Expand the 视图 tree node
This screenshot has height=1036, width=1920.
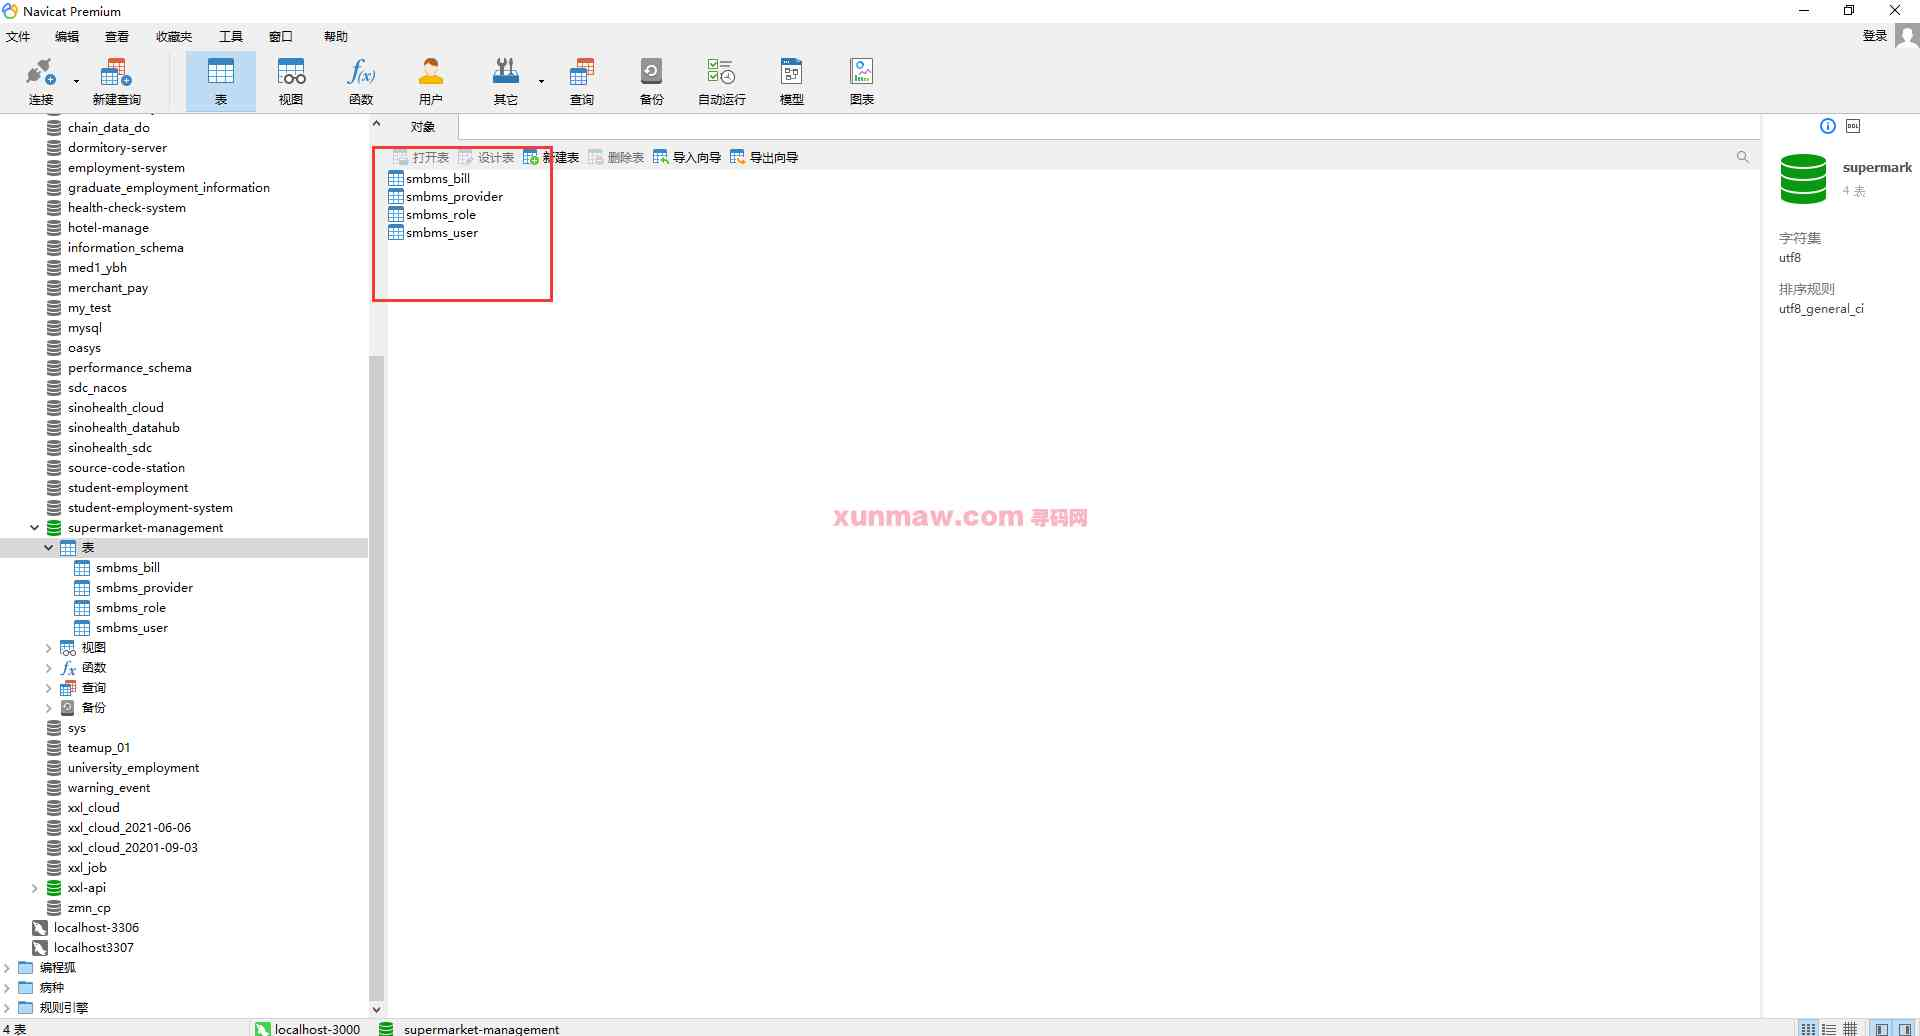coord(48,647)
